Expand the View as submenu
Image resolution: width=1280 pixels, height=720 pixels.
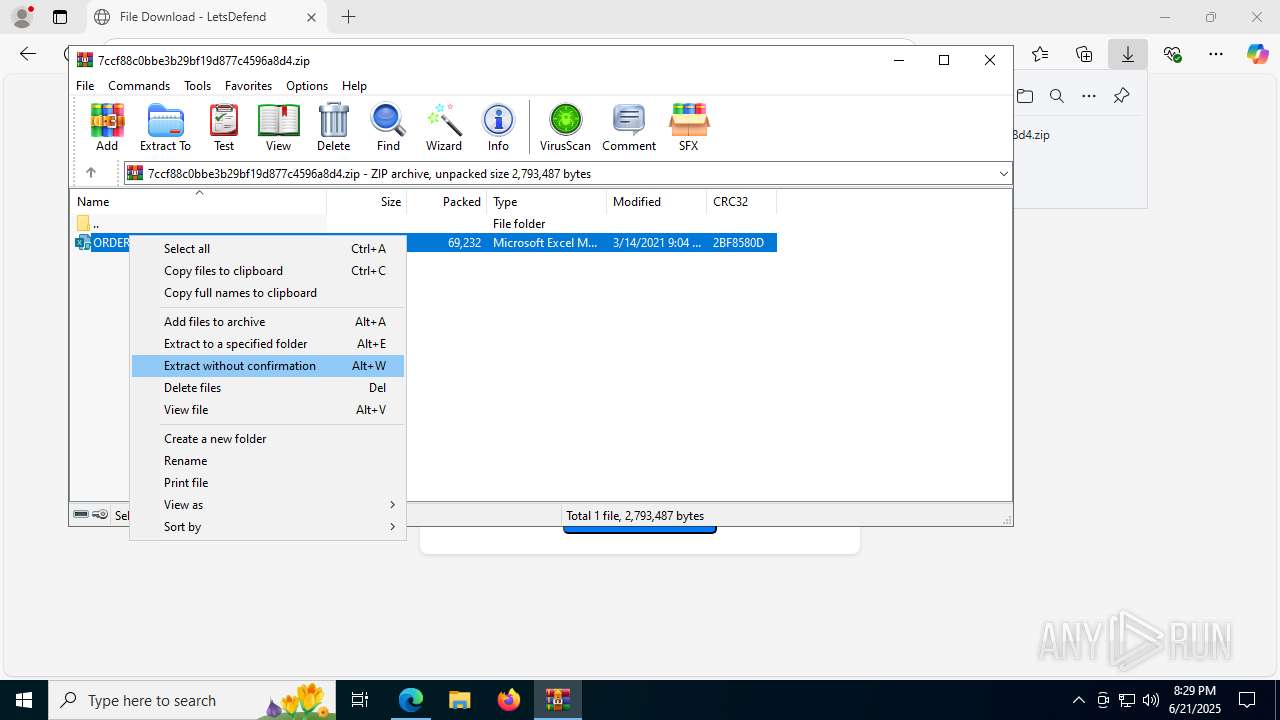(268, 505)
